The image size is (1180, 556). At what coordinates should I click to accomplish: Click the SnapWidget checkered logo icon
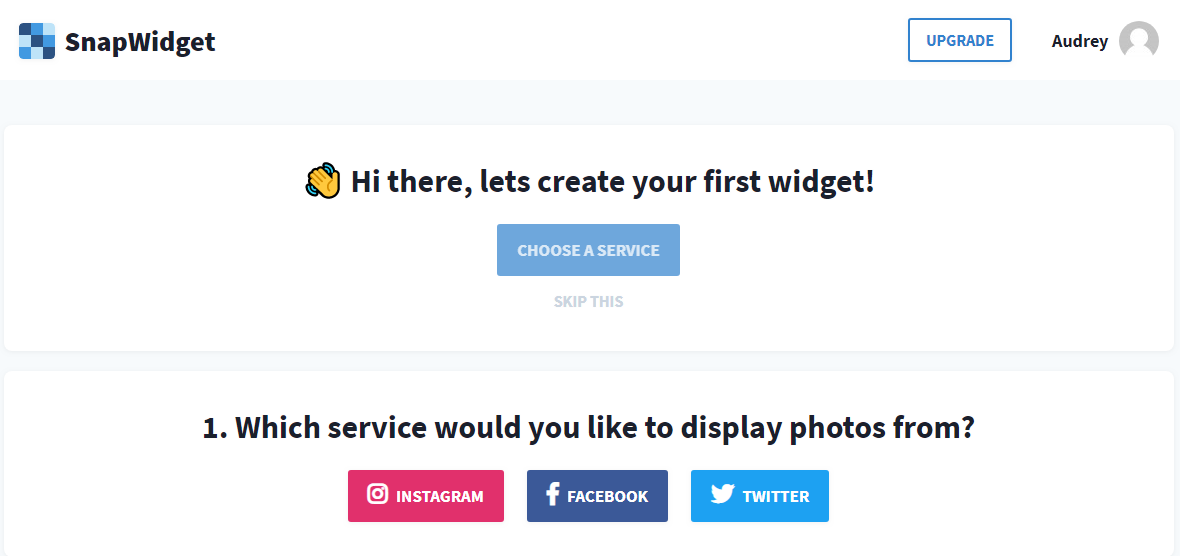point(37,41)
